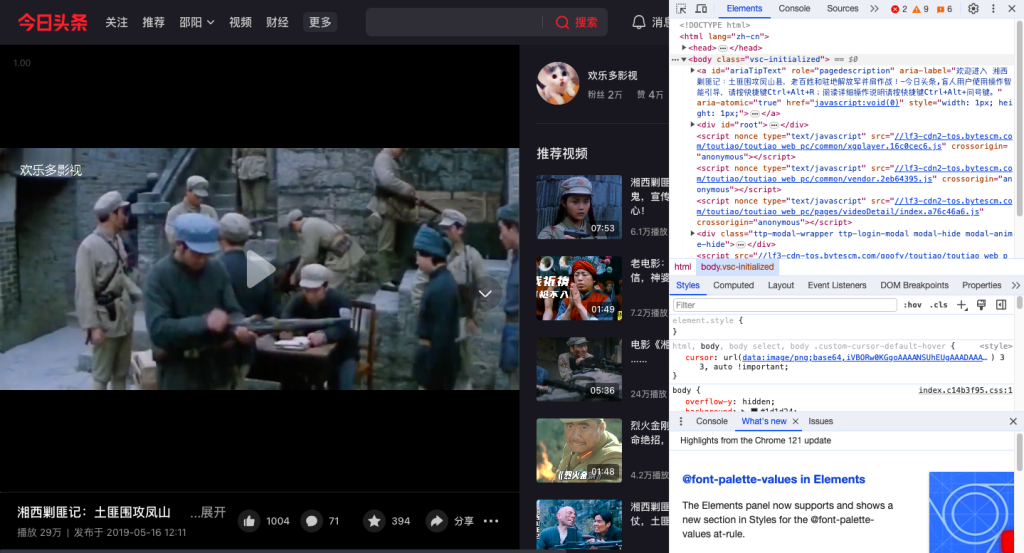Open drawer three-dot menu icon

pos(681,421)
